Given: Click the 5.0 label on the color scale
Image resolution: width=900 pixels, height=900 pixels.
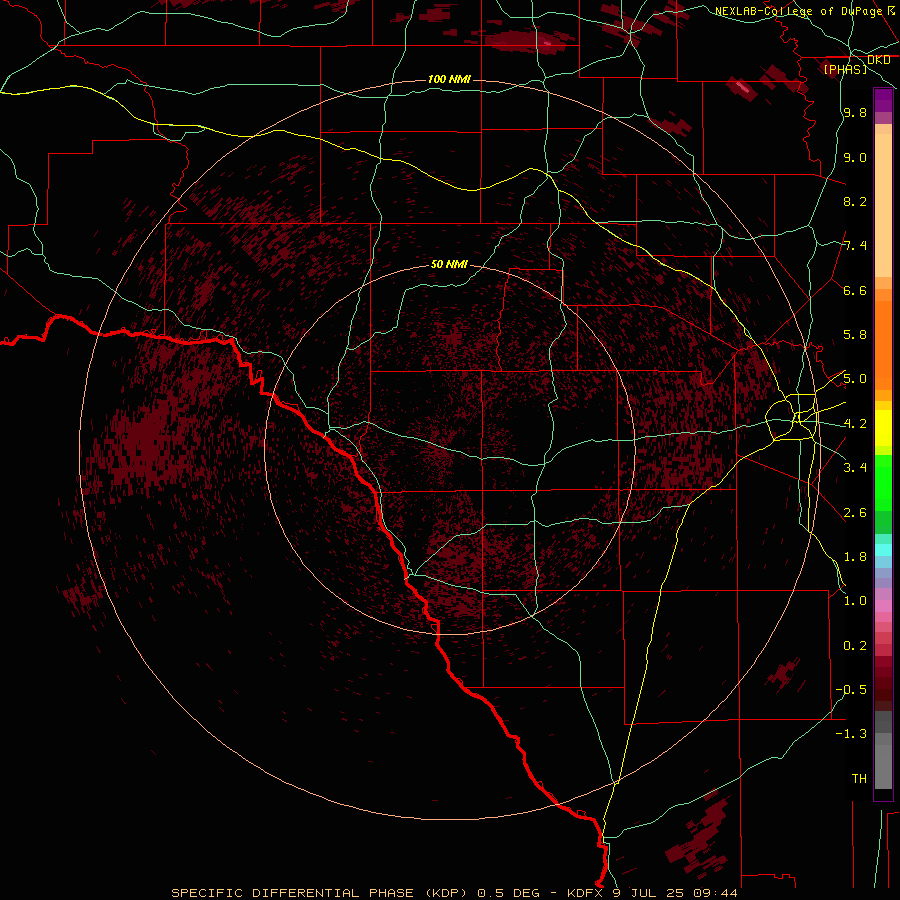Looking at the screenshot, I should point(855,379).
